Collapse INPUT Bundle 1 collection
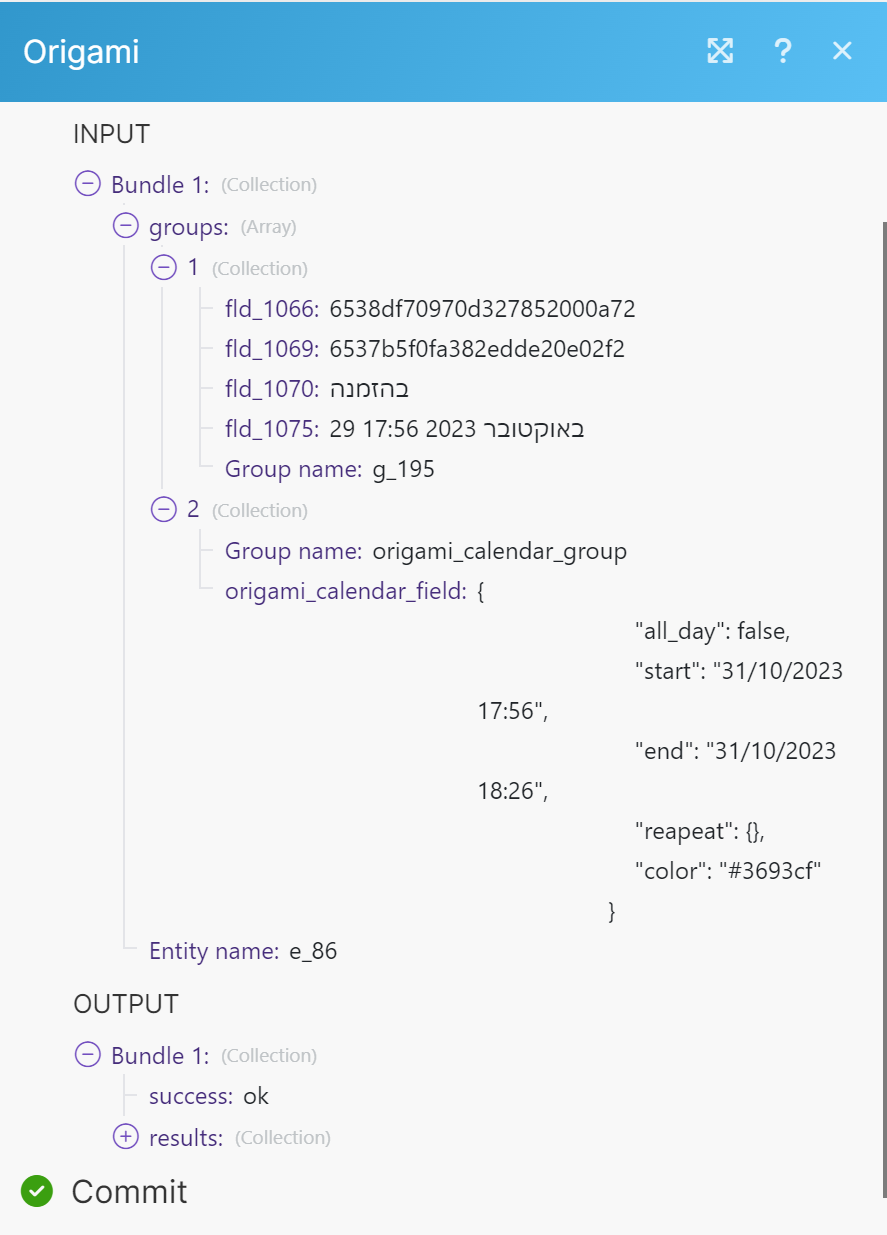Image resolution: width=887 pixels, height=1235 pixels. coord(88,184)
